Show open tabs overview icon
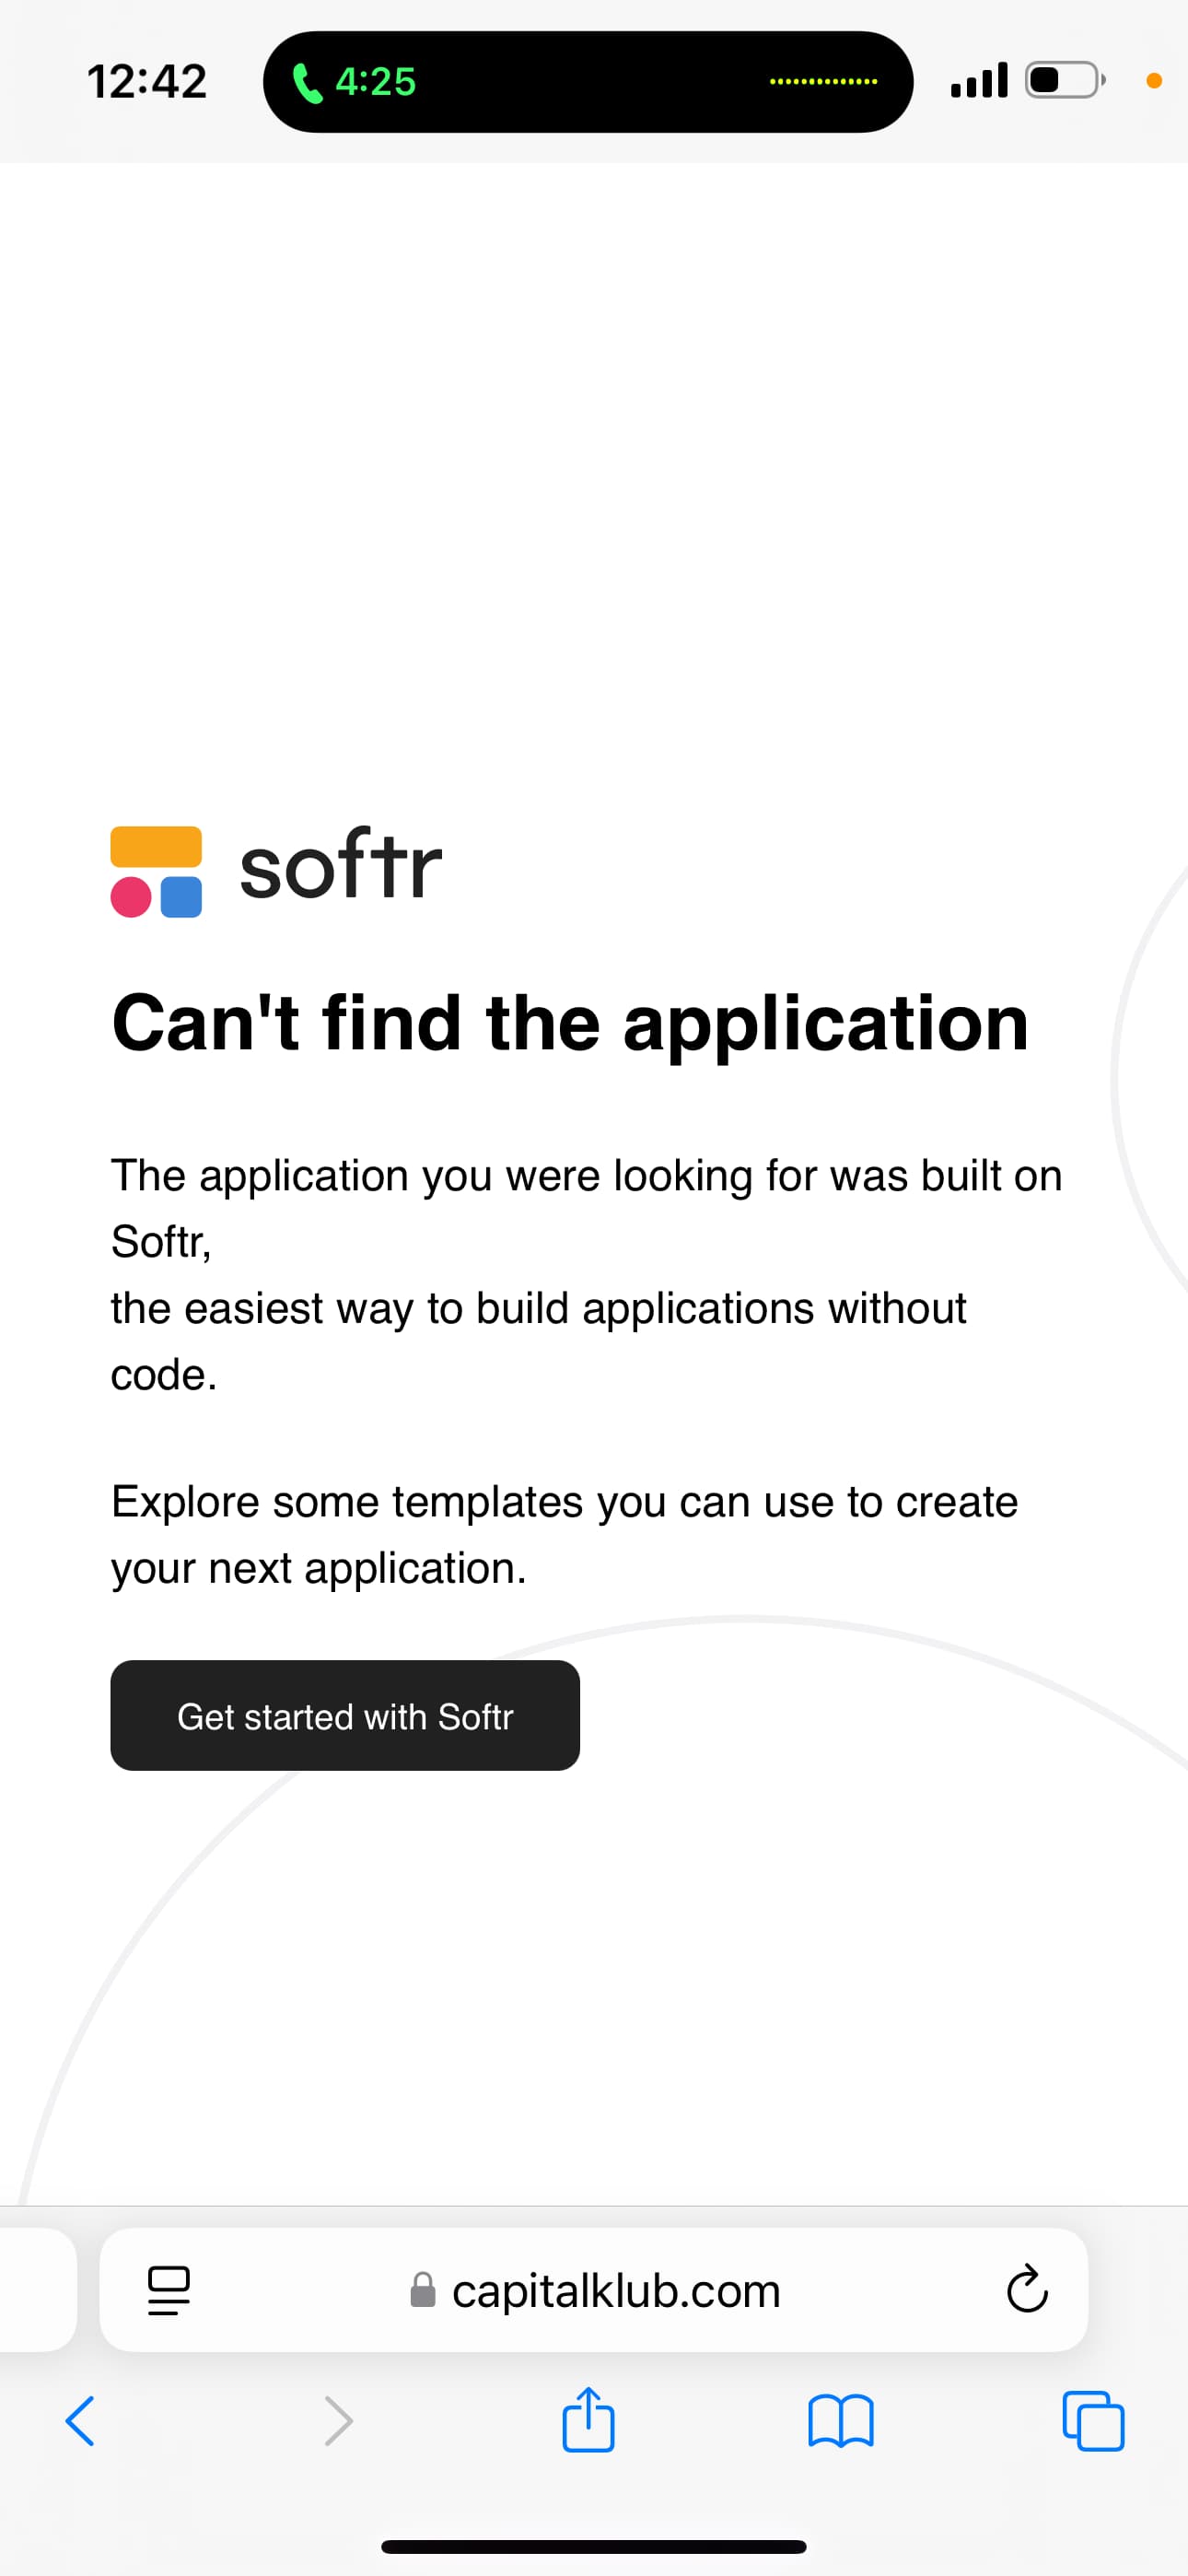The height and width of the screenshot is (2576, 1188). 1093,2421
